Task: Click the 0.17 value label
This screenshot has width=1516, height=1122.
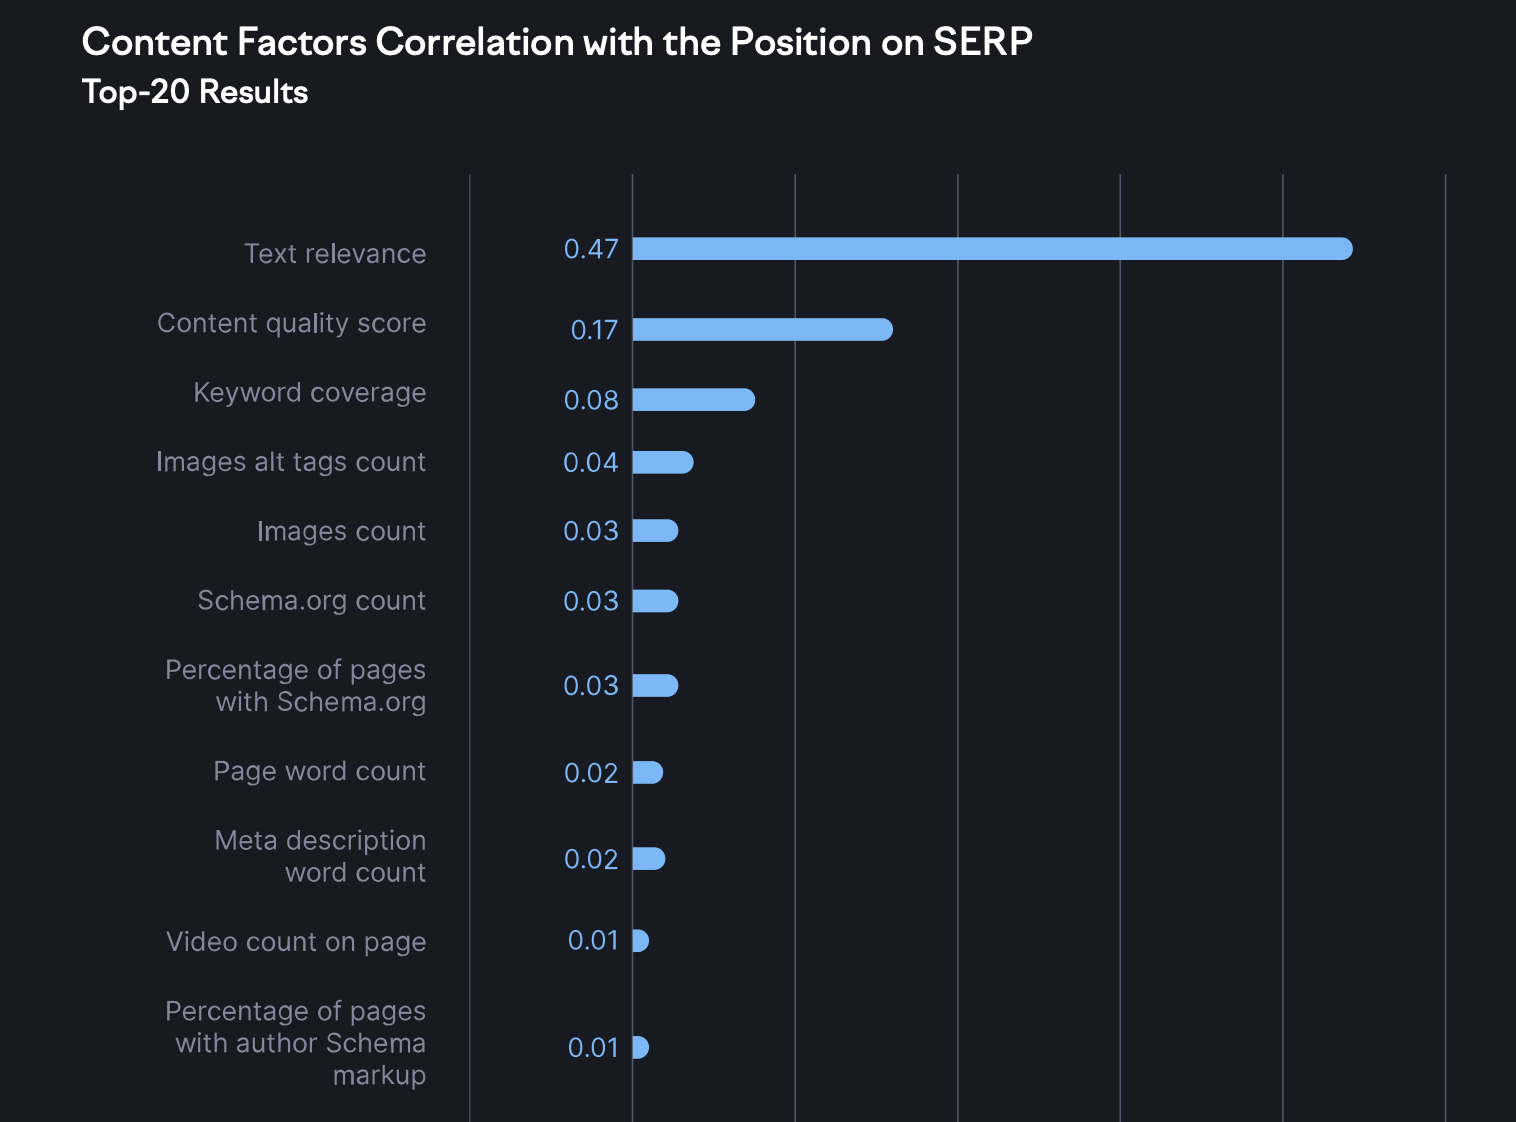Action: coord(594,330)
